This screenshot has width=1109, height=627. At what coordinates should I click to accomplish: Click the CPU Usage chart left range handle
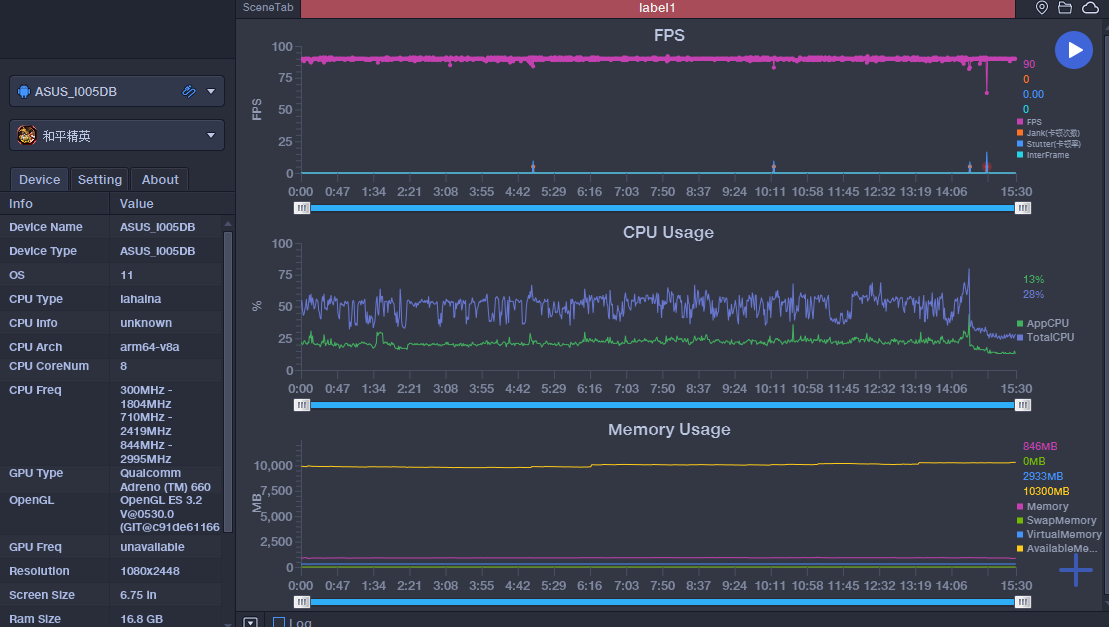pos(302,405)
